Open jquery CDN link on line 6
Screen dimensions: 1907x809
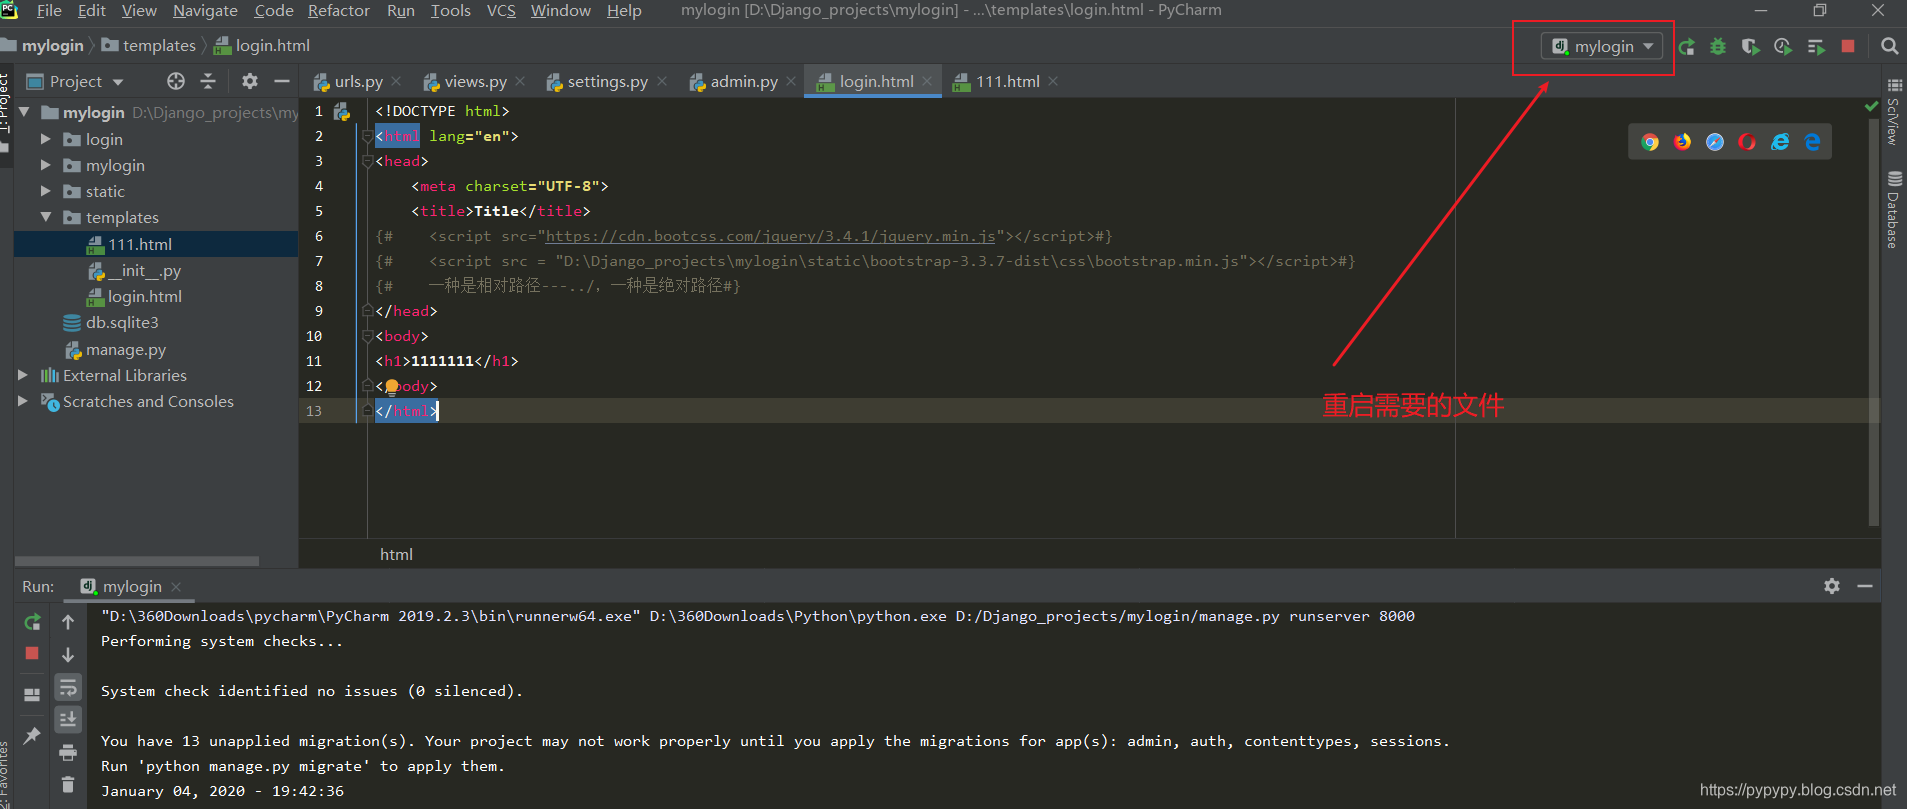click(770, 236)
